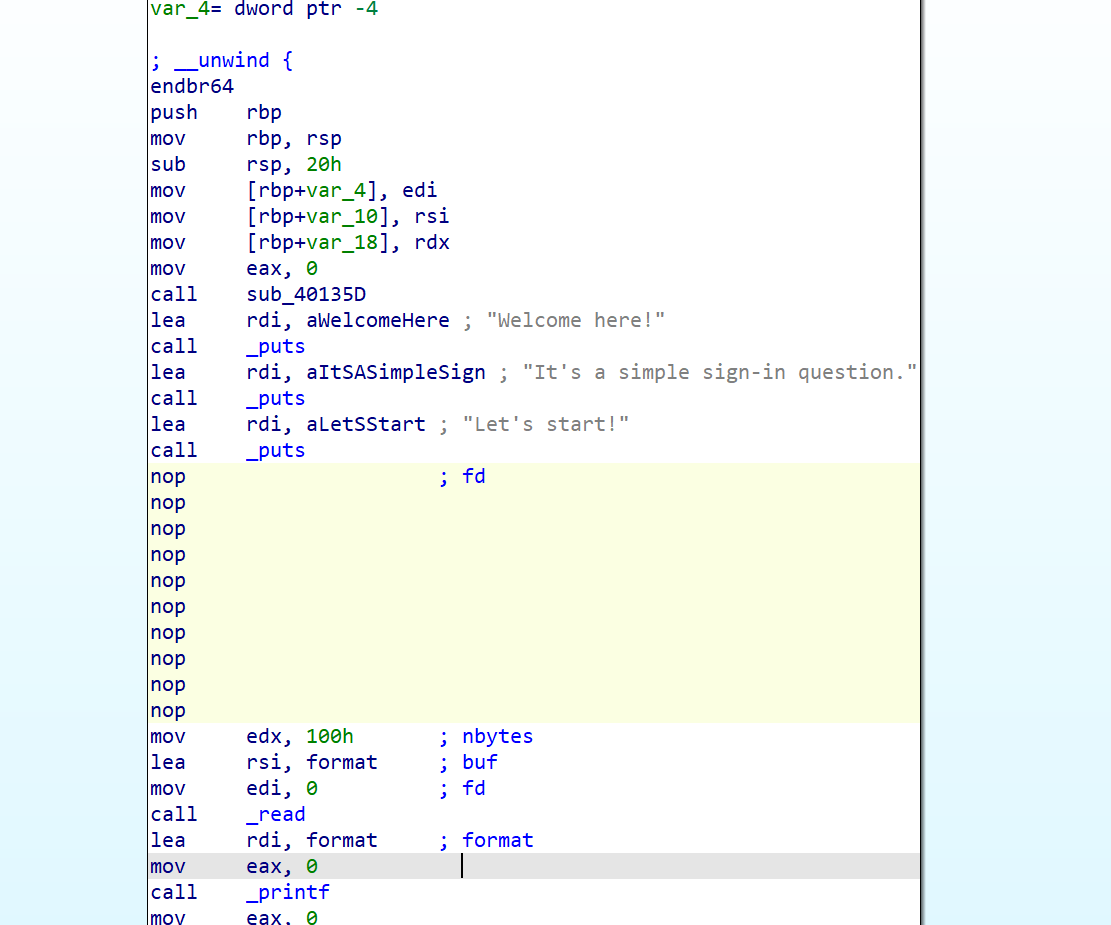Select the fd comment on the mov edi line
The image size is (1111, 925).
(x=473, y=789)
